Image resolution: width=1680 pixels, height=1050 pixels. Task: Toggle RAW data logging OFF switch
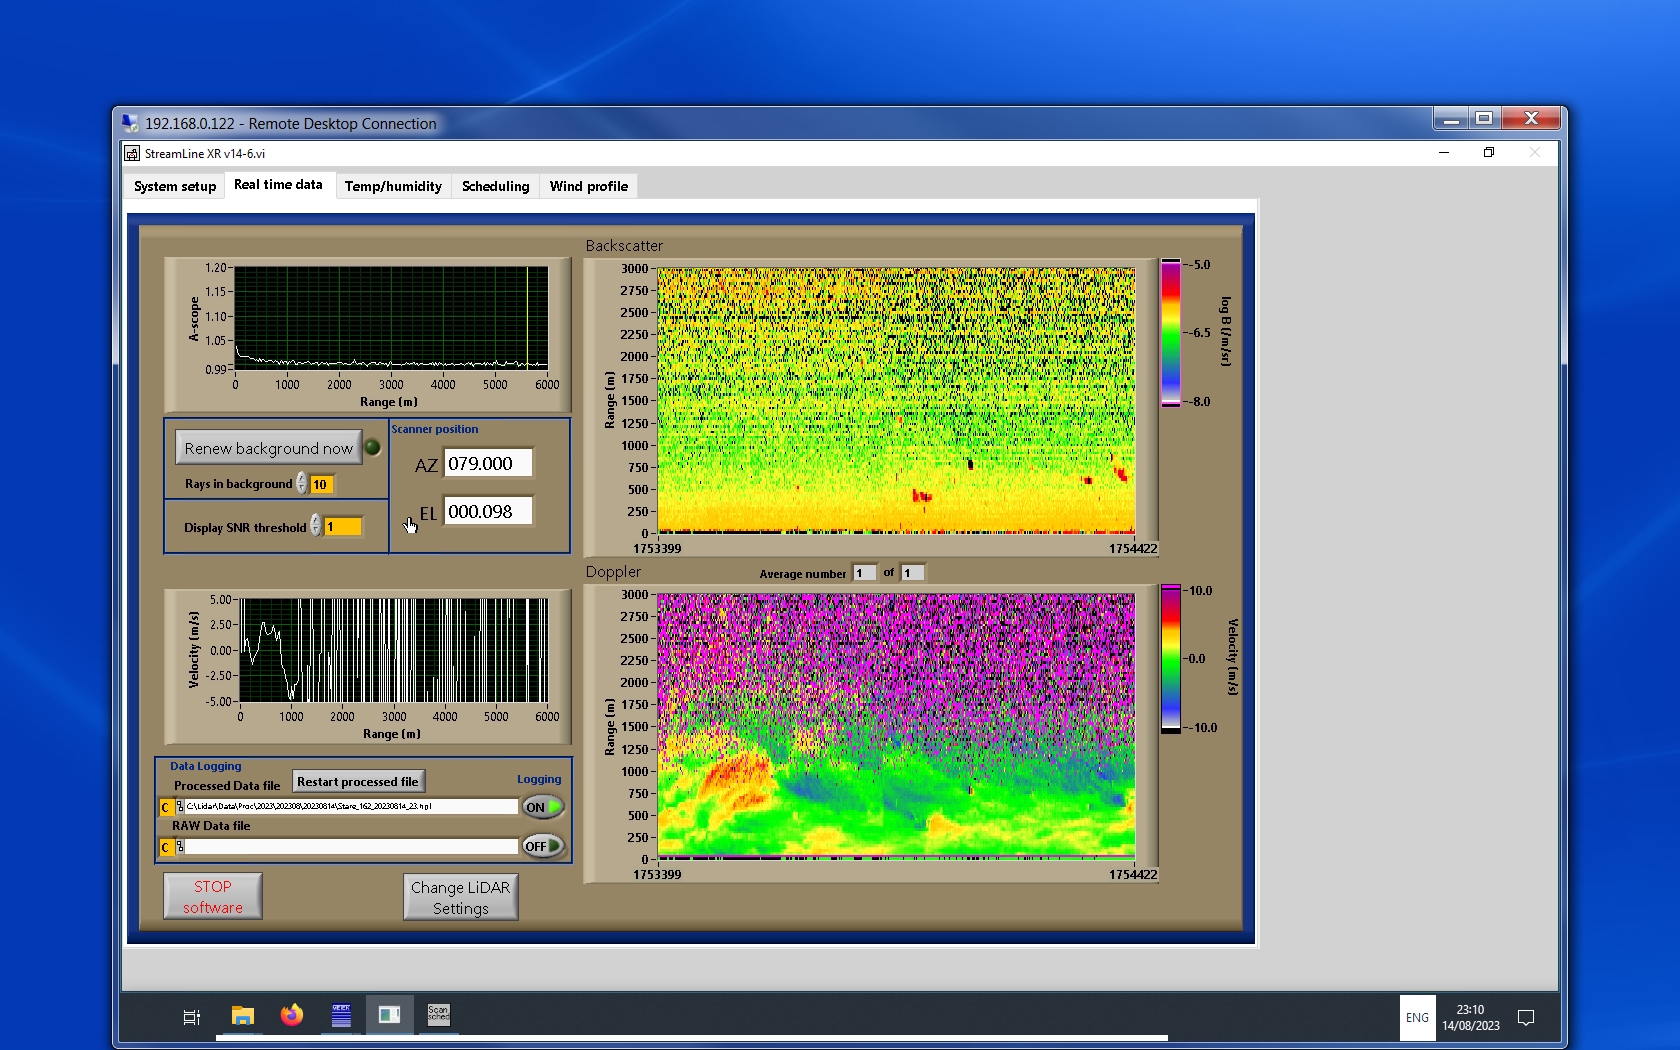(543, 846)
